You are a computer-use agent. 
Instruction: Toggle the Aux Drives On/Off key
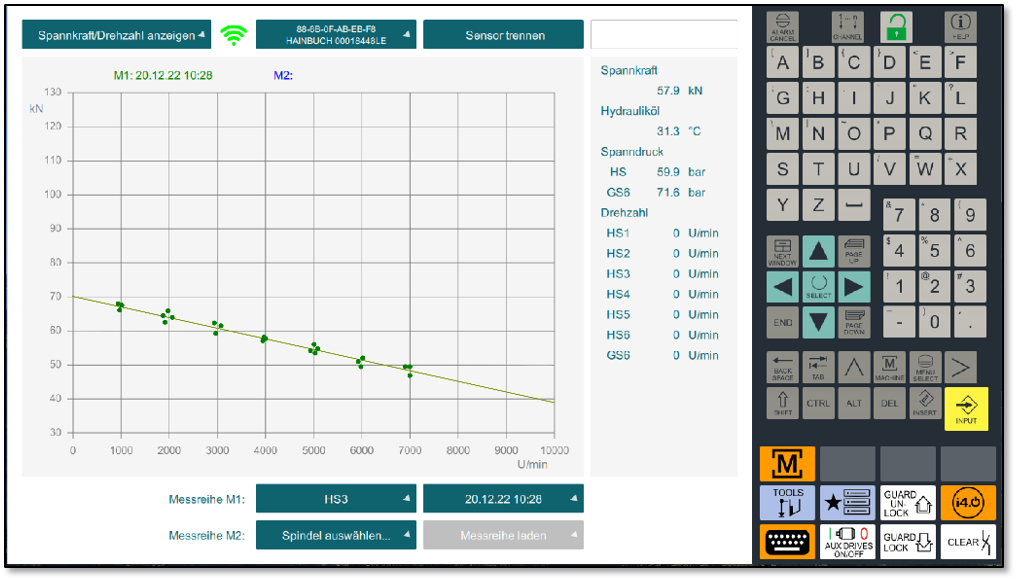(x=848, y=541)
